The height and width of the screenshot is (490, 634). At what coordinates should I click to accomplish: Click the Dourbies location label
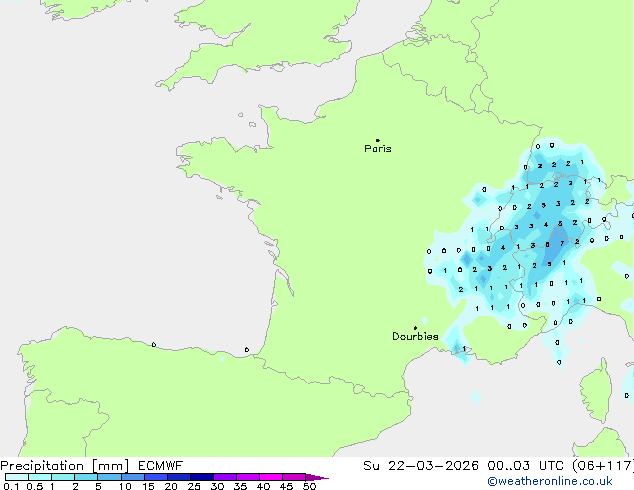[415, 336]
